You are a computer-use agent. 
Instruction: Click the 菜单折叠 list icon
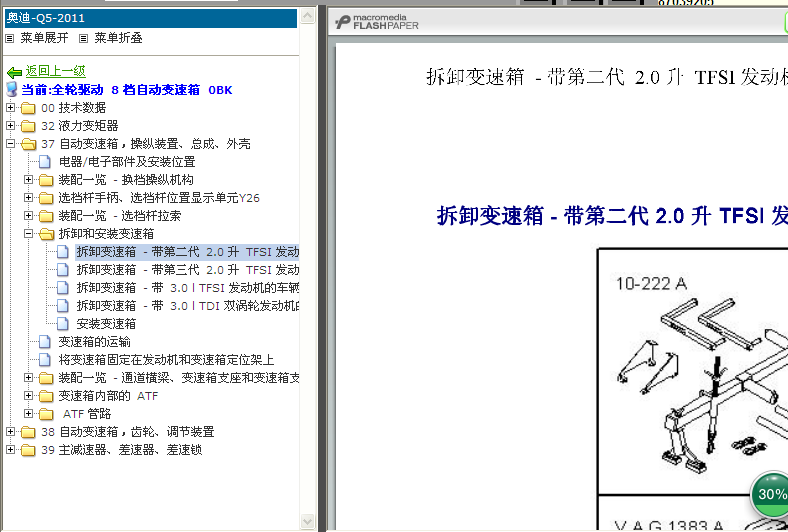coord(84,38)
